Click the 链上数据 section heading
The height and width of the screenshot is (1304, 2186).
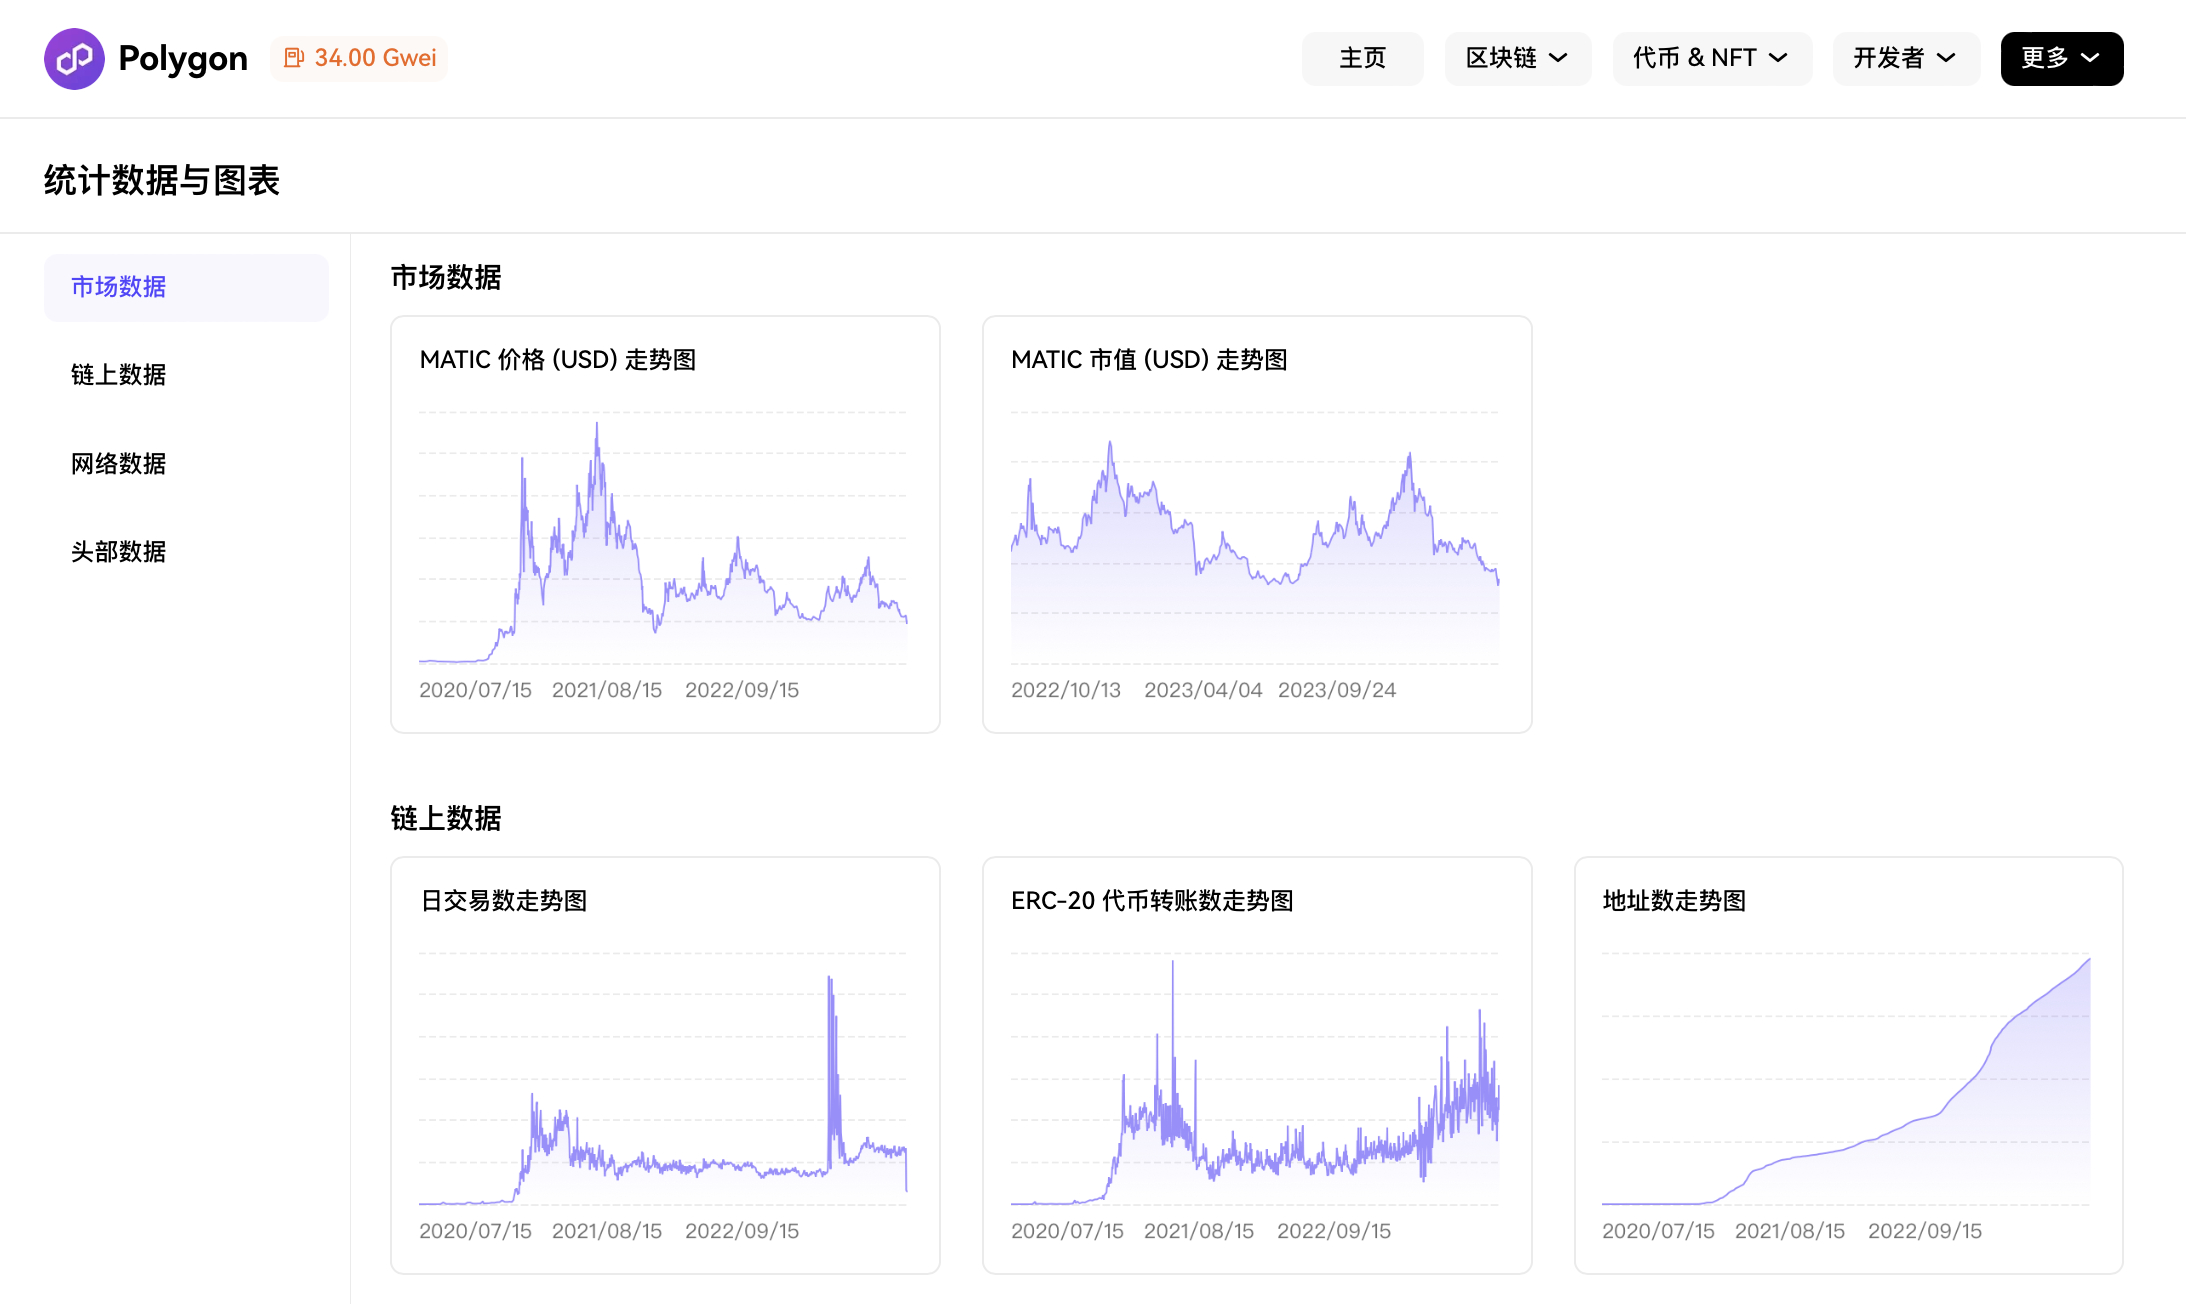coord(446,819)
